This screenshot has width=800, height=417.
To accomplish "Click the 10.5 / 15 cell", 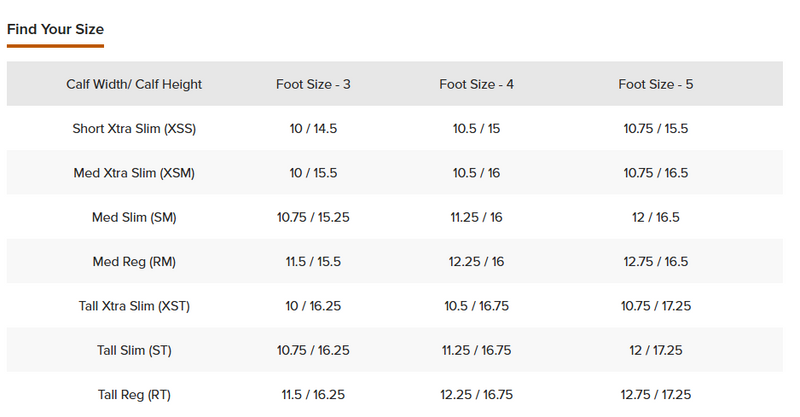I will (477, 129).
